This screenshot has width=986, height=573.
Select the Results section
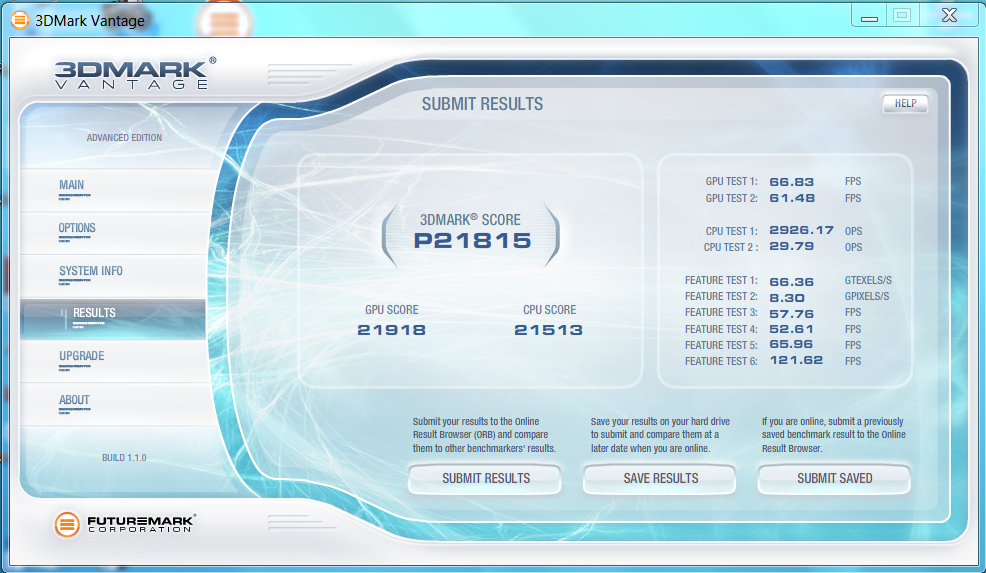pos(113,319)
